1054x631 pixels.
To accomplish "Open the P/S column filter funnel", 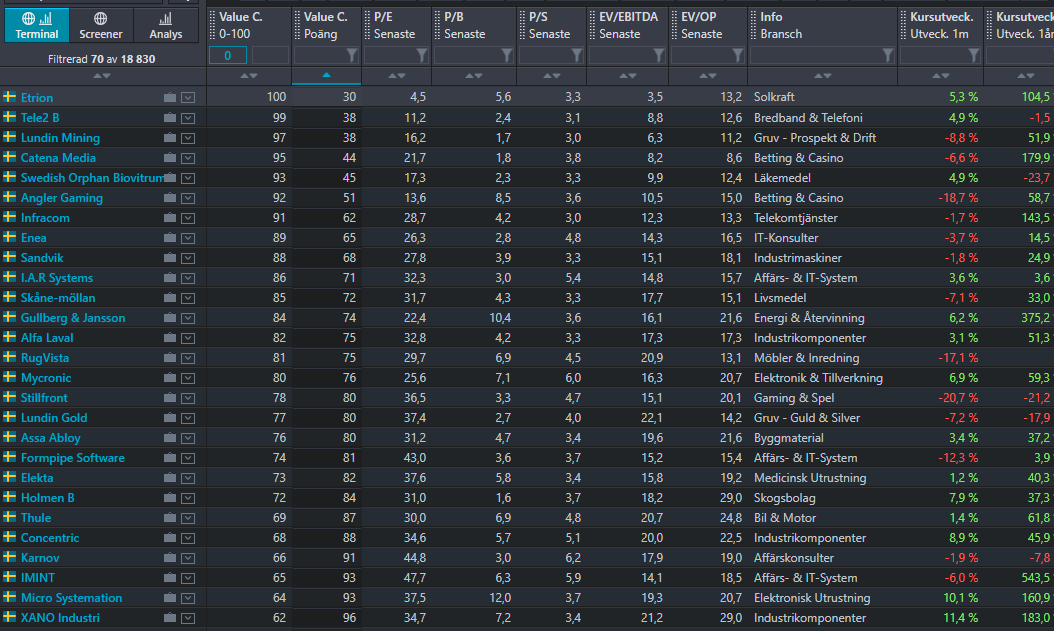I will point(577,55).
